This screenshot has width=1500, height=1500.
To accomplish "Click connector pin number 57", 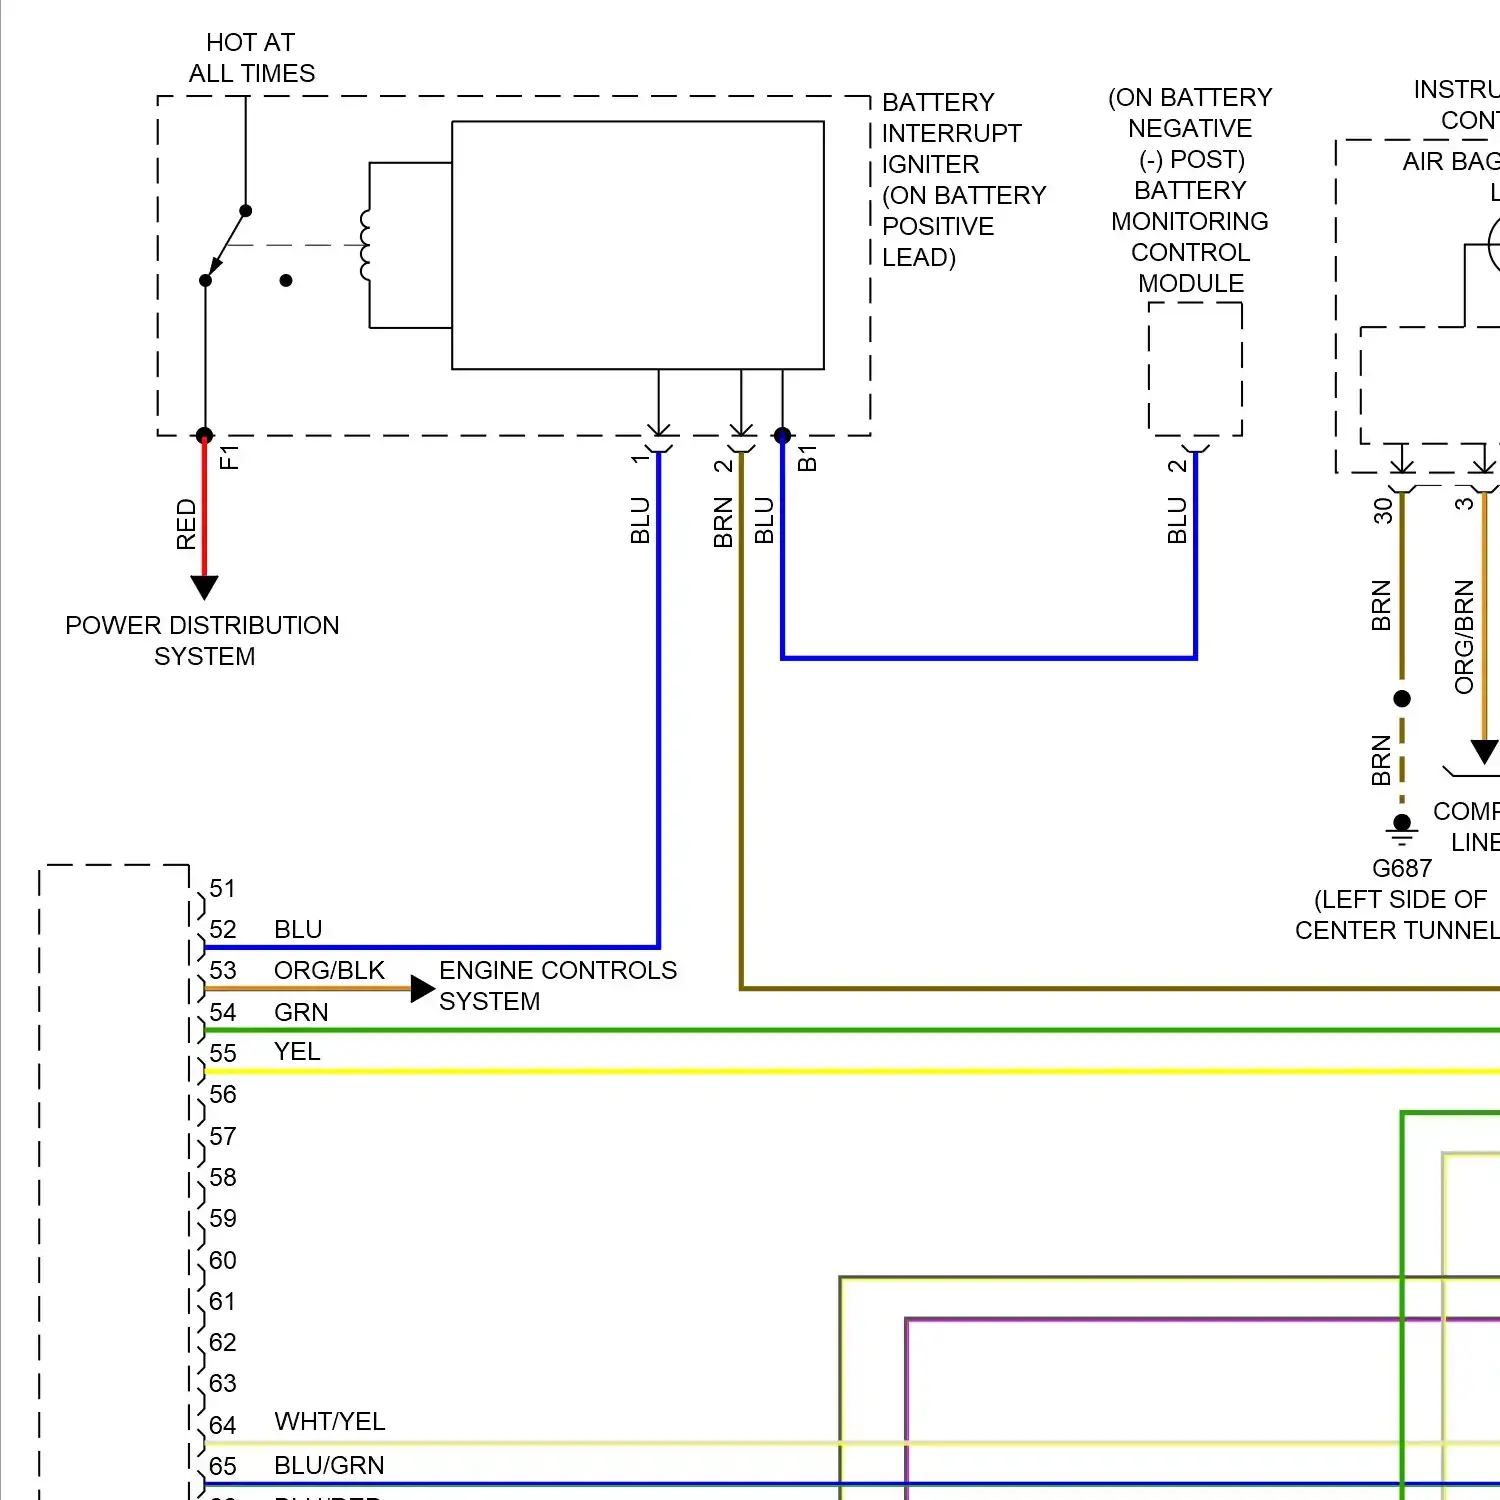I will coord(223,1136).
